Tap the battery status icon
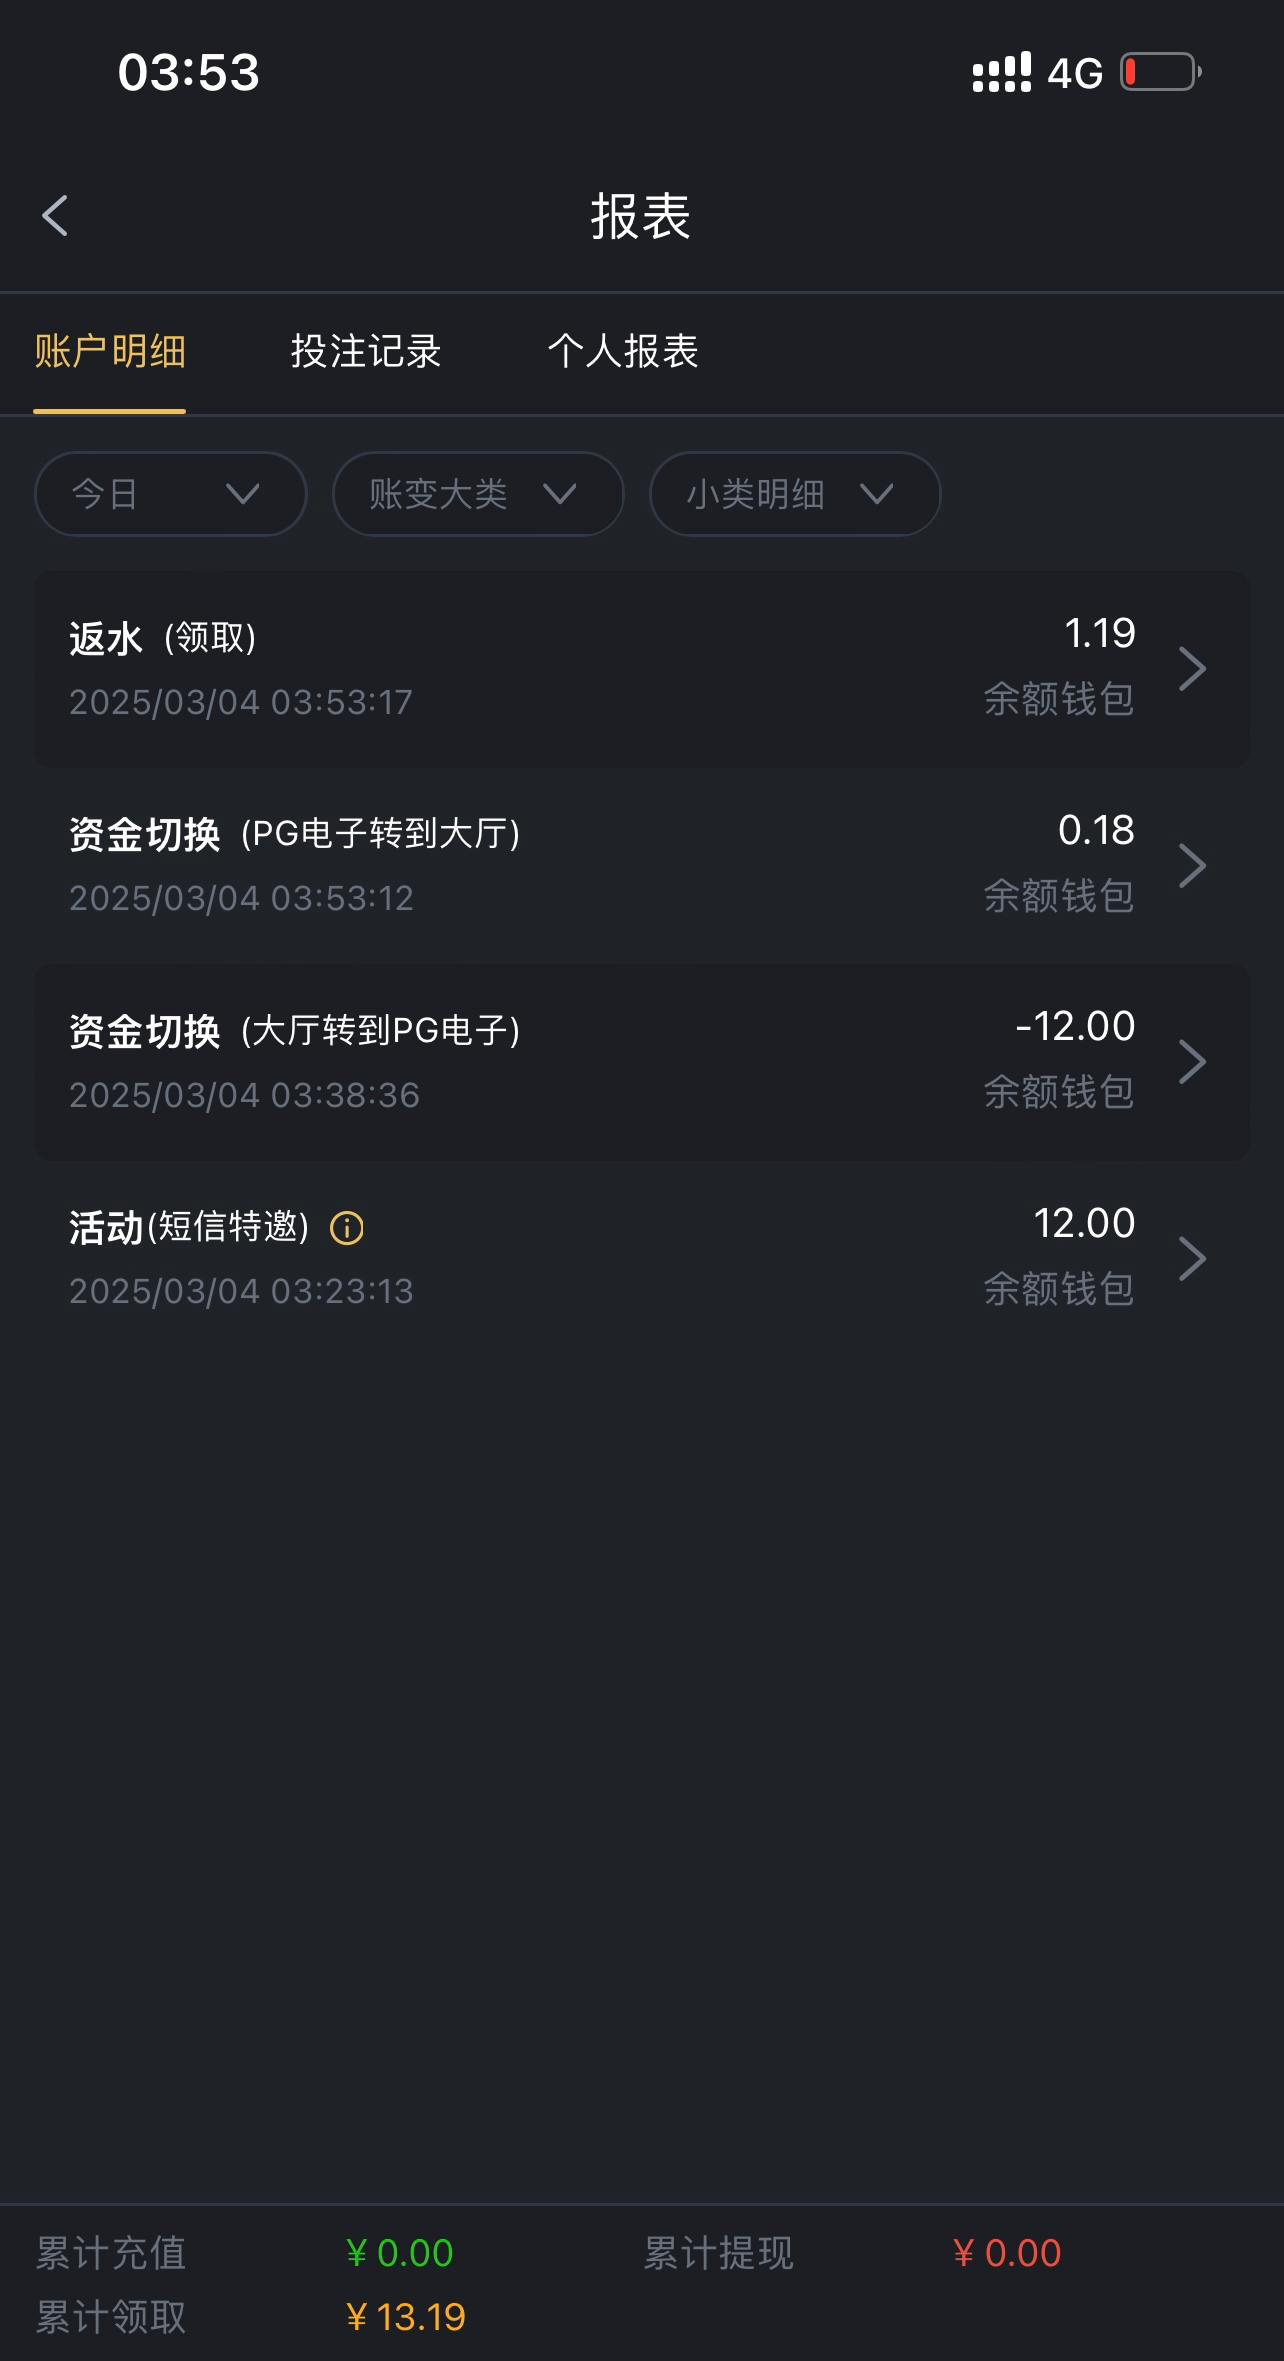 coord(1160,72)
